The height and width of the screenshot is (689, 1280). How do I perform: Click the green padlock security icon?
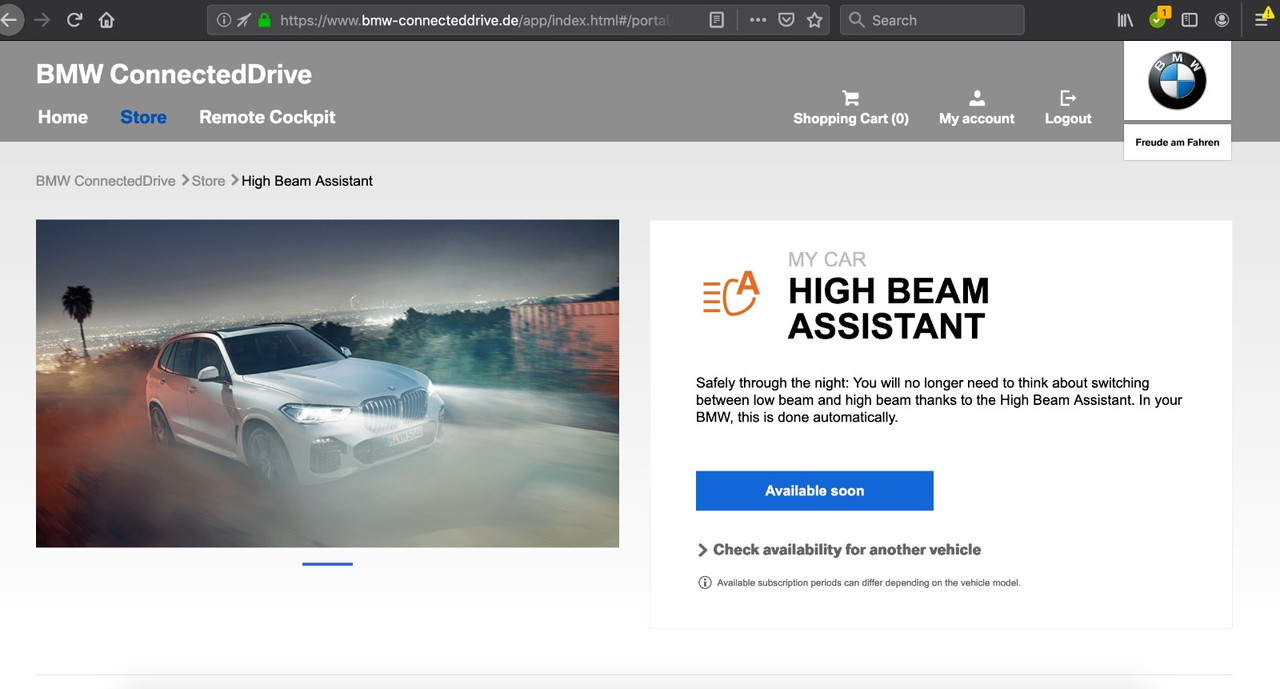click(264, 20)
